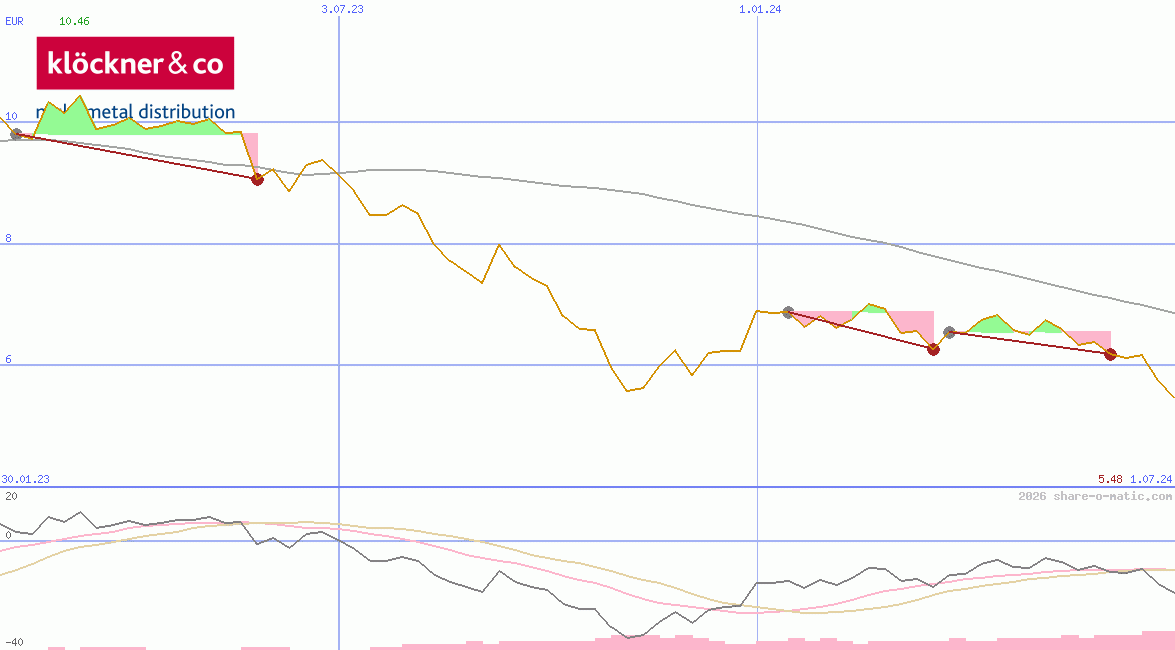
Task: Click the klöckner & co logo
Action: 135,63
